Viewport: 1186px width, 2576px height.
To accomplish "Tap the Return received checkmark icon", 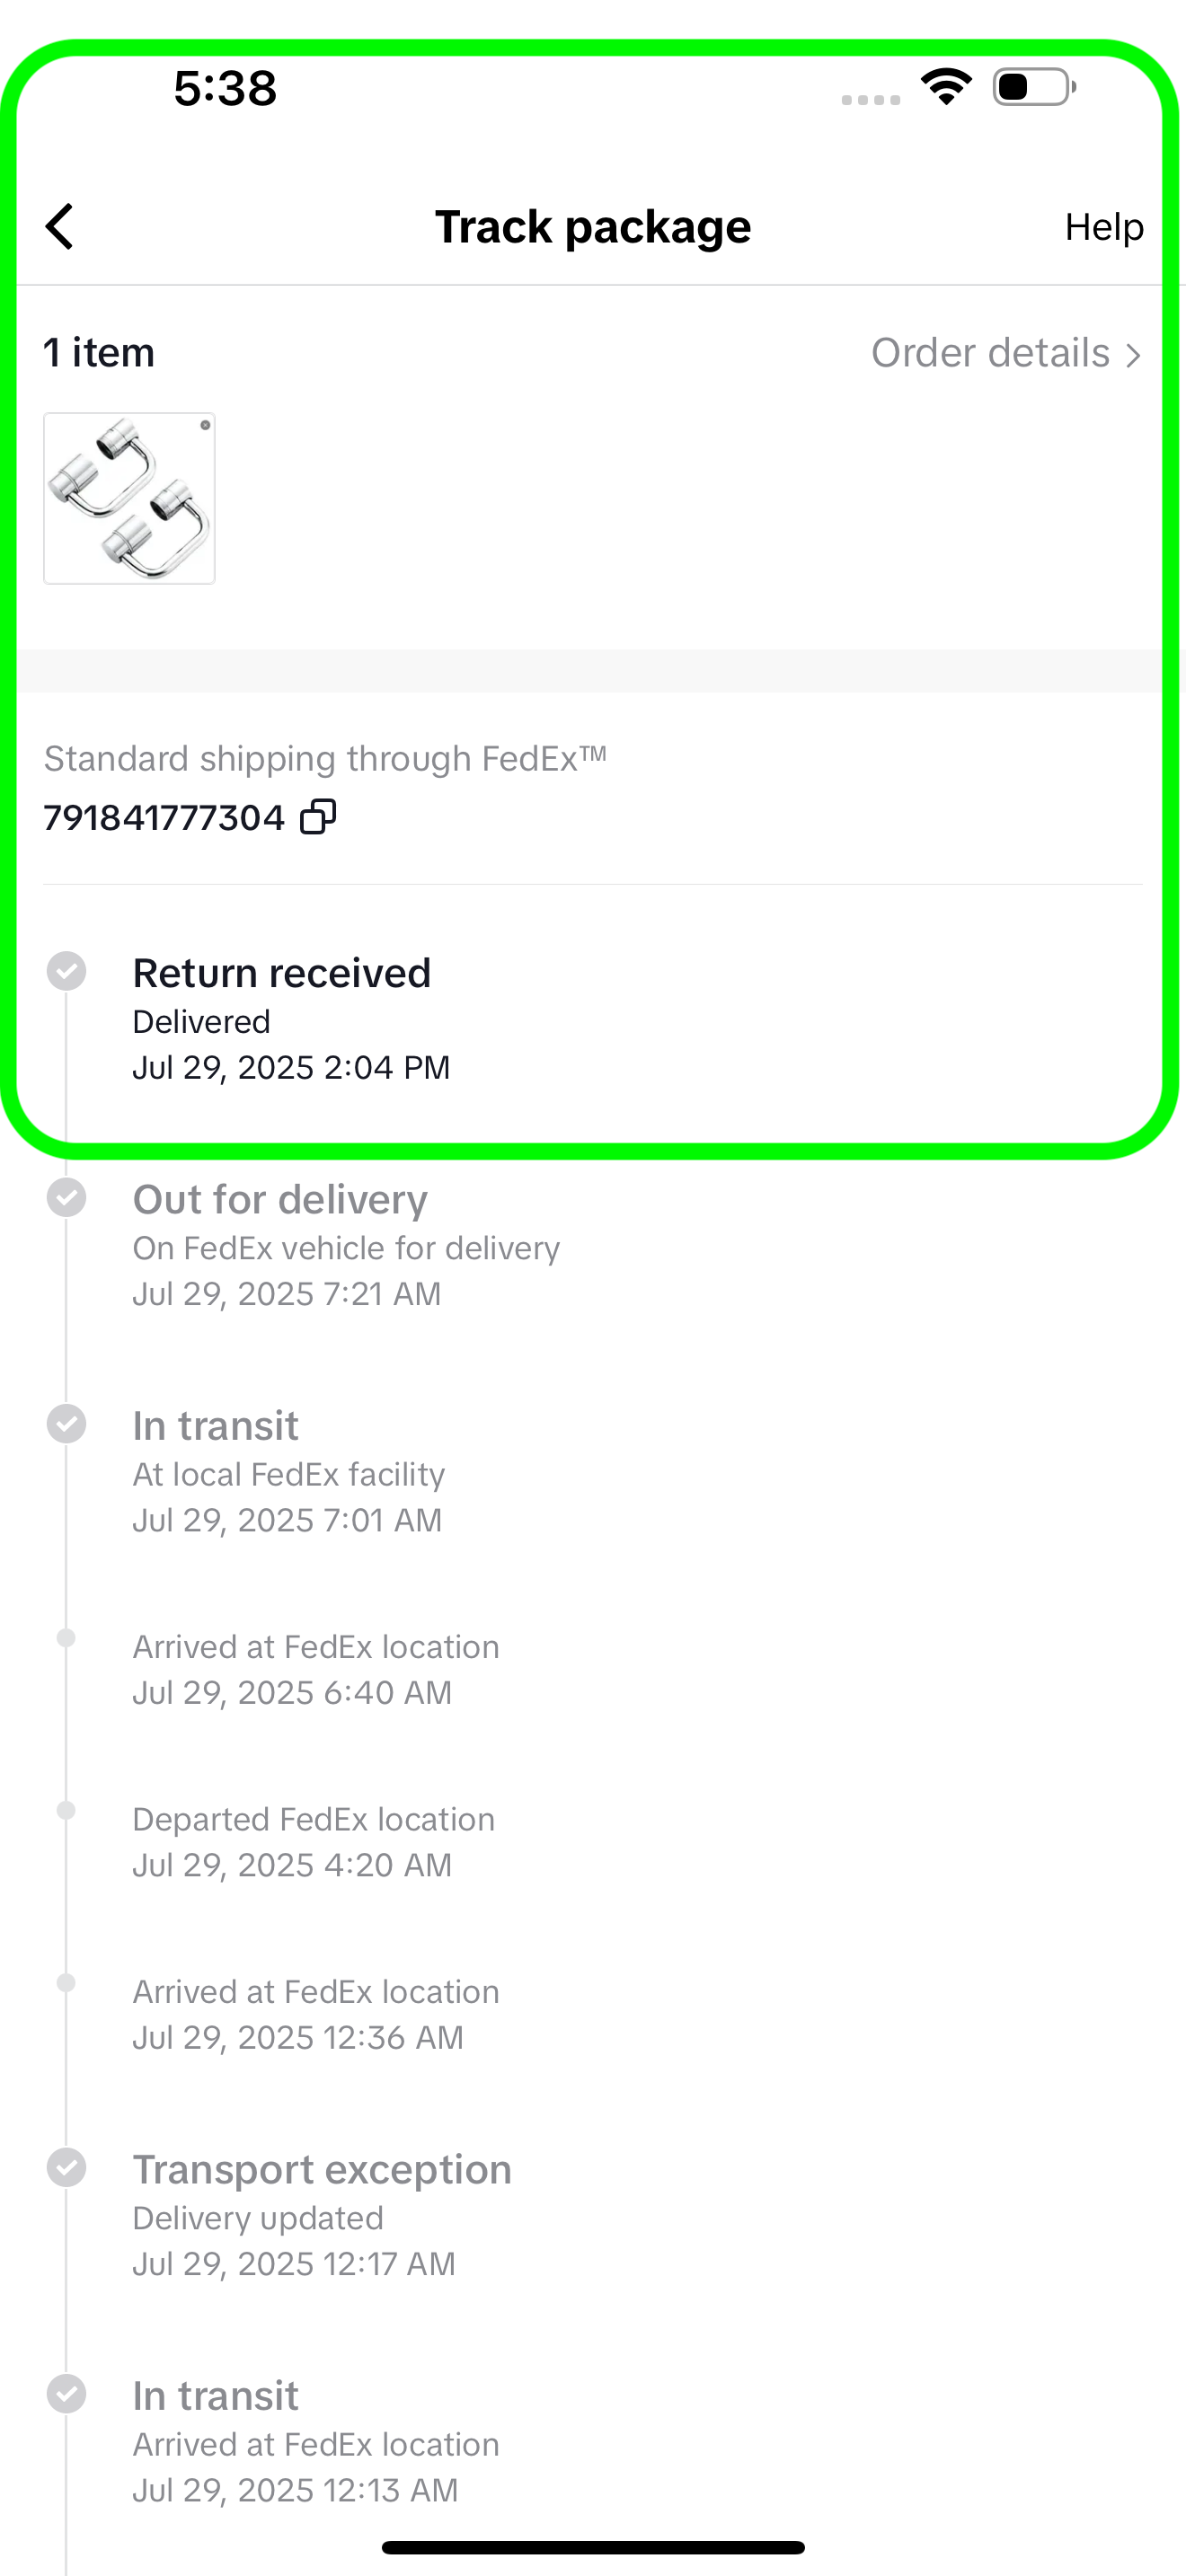I will click(67, 971).
